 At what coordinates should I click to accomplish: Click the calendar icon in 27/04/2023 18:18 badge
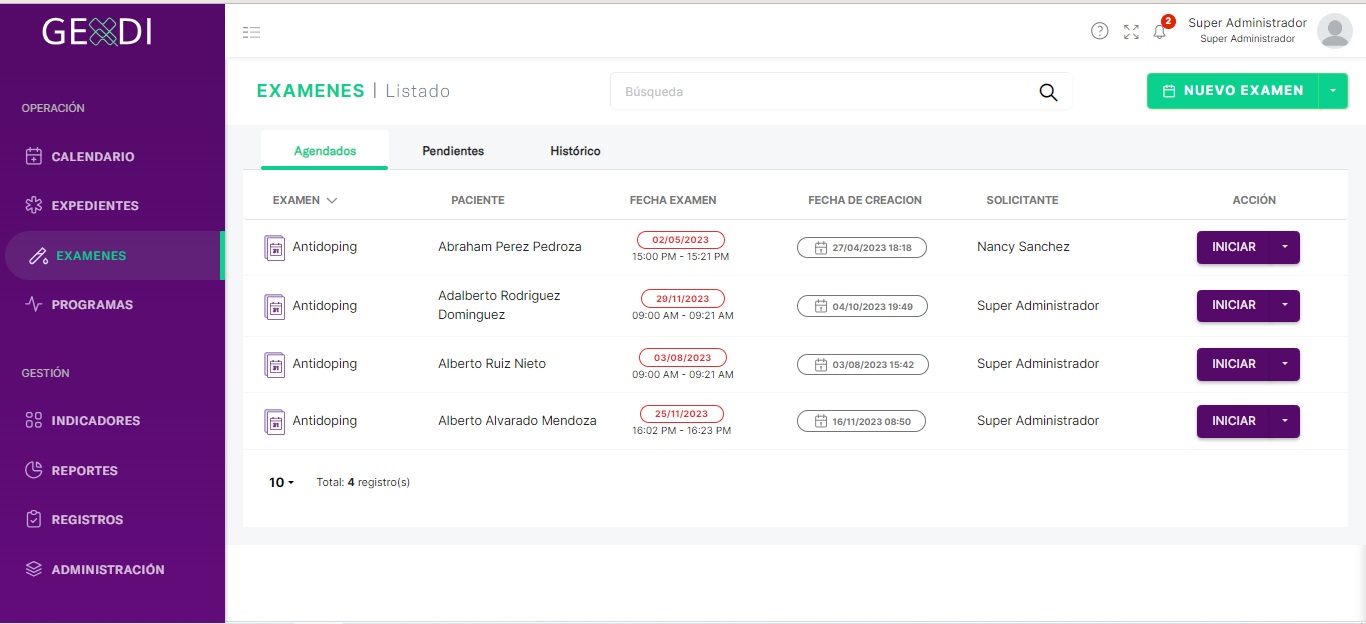coord(820,248)
